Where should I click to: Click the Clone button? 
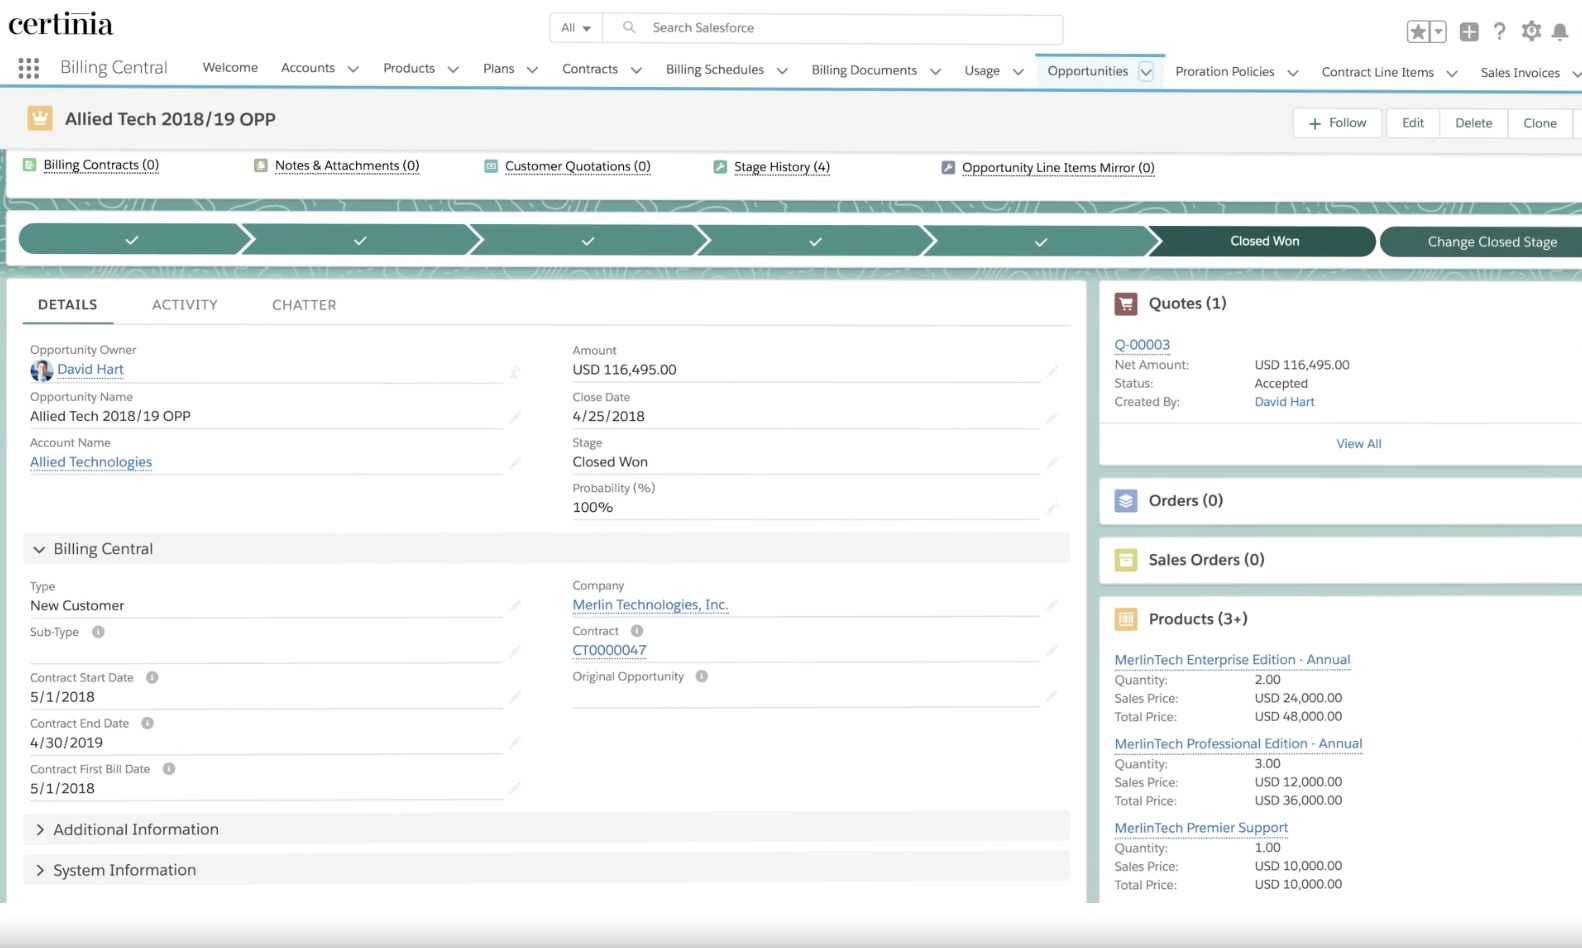pos(1540,123)
